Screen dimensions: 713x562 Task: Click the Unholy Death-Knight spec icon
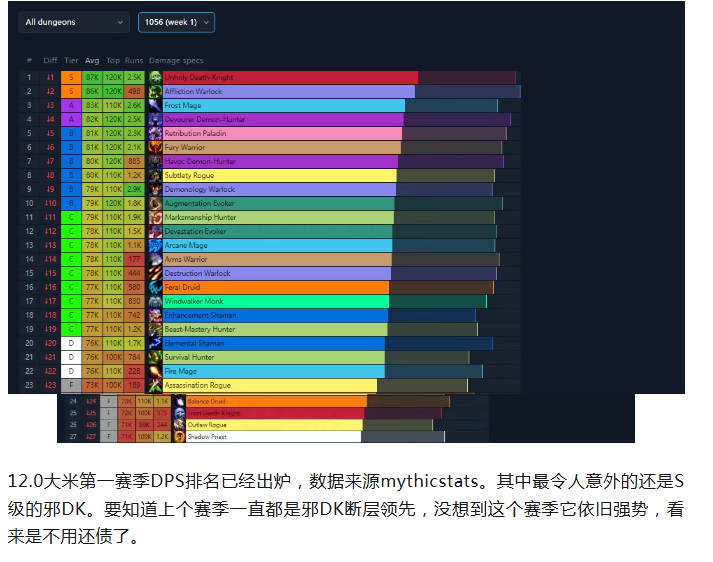155,77
